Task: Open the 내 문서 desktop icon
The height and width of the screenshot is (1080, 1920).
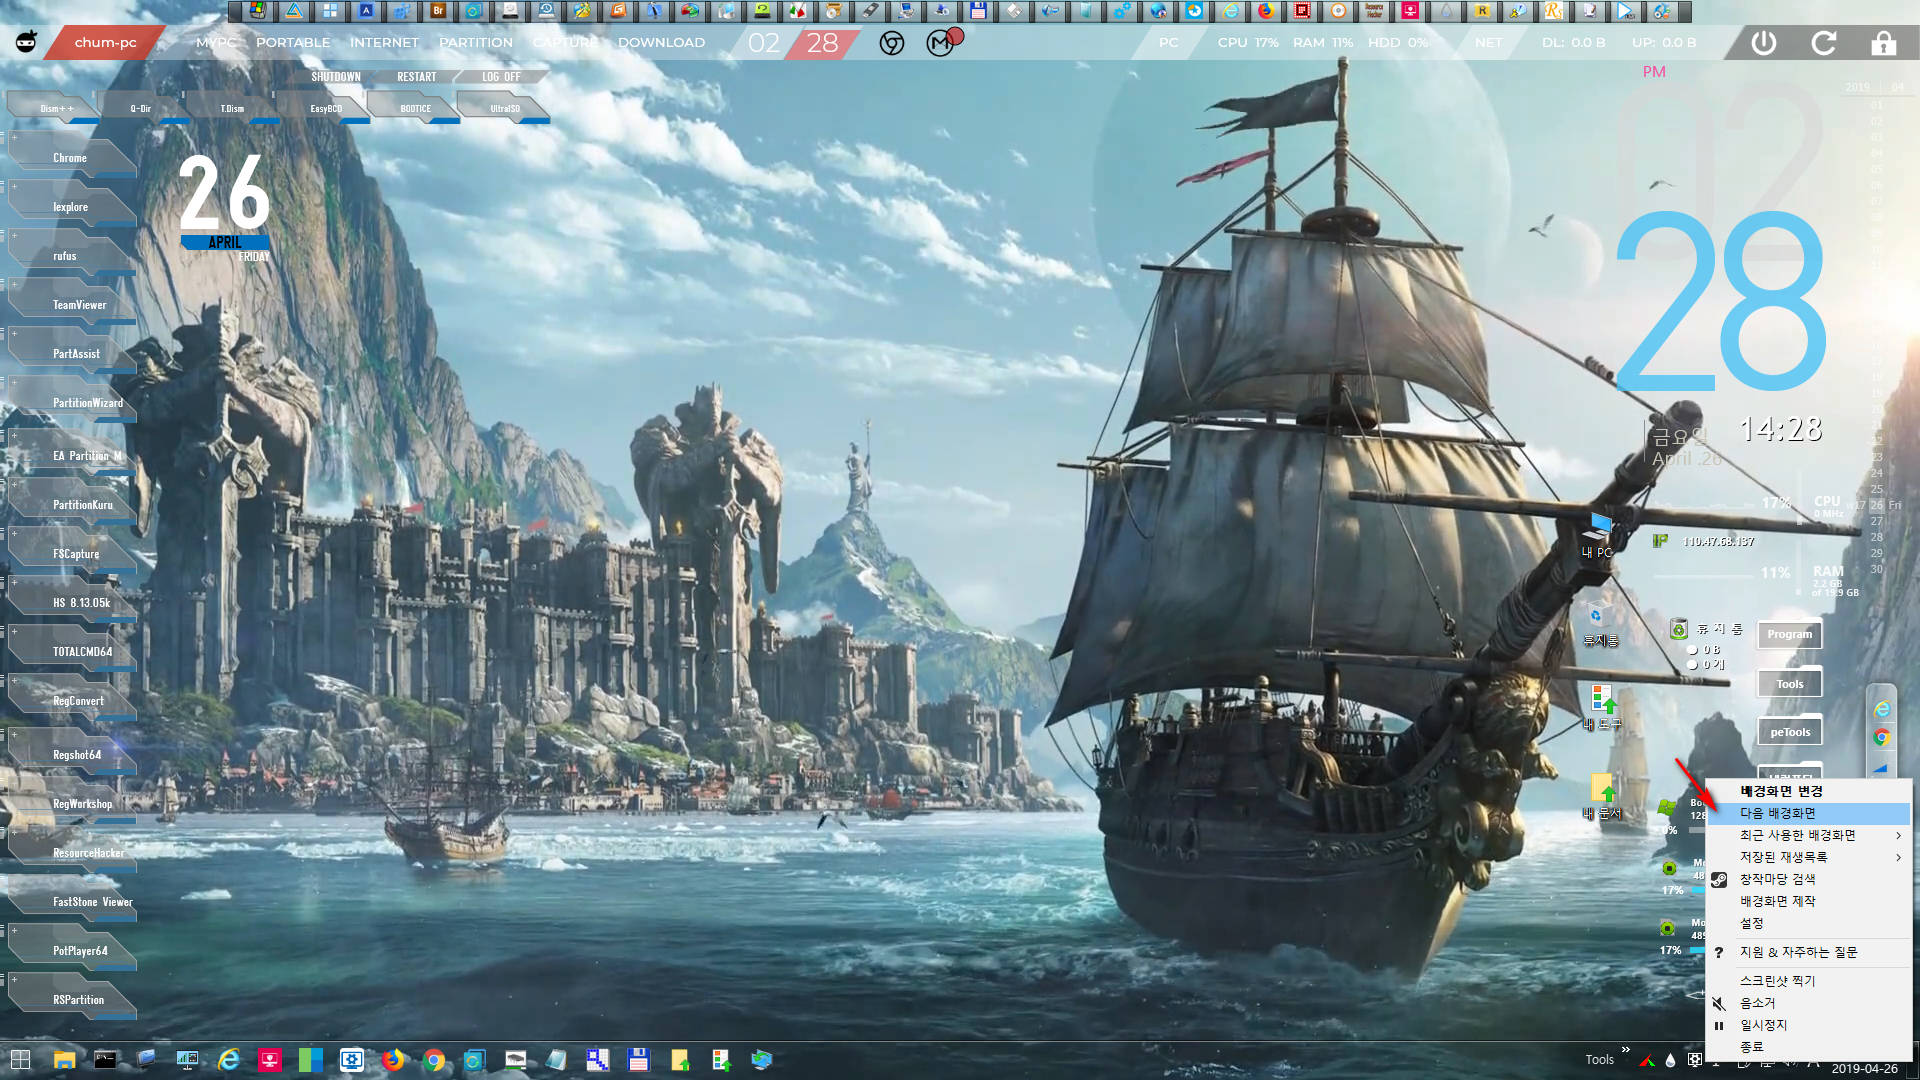Action: click(x=1603, y=797)
